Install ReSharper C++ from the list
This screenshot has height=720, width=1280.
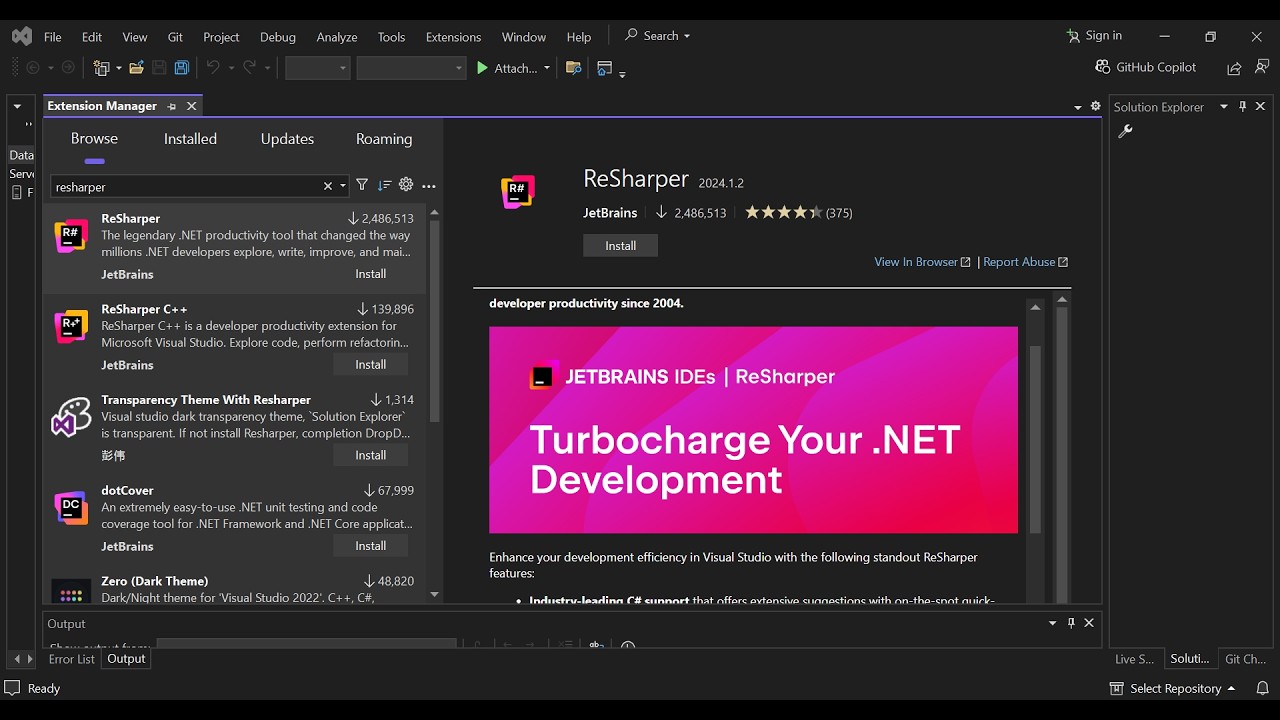[x=370, y=364]
